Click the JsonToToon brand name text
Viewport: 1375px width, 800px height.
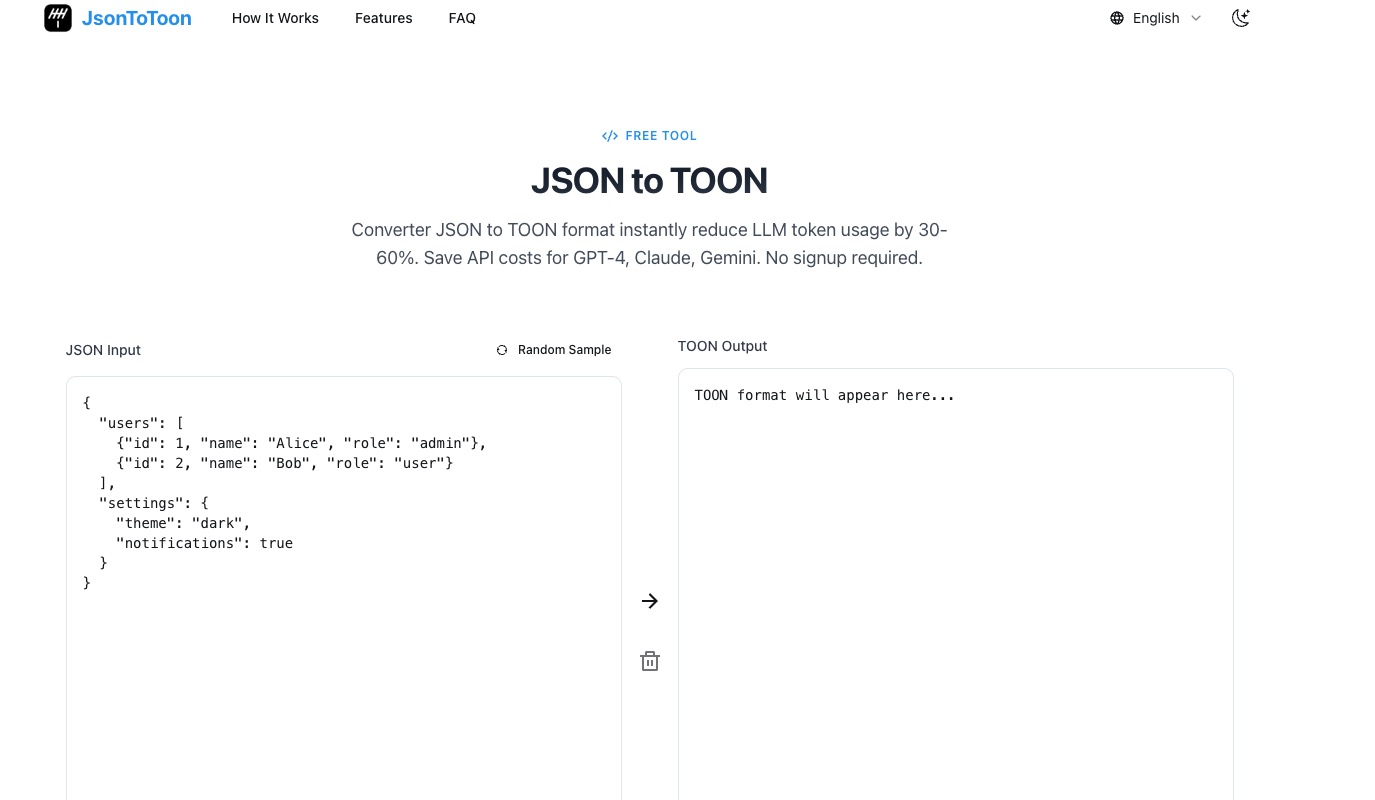pos(136,18)
